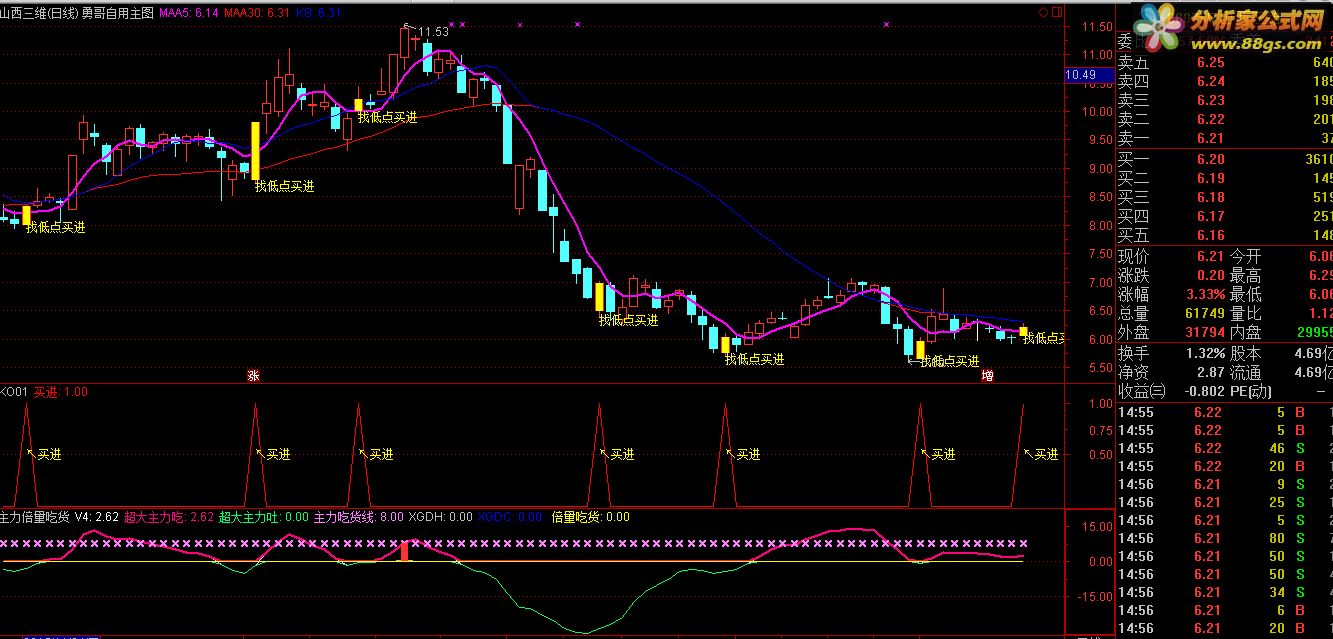The width and height of the screenshot is (1333, 639).
Task: Click the 外盘 31794 value
Action: click(x=1171, y=332)
